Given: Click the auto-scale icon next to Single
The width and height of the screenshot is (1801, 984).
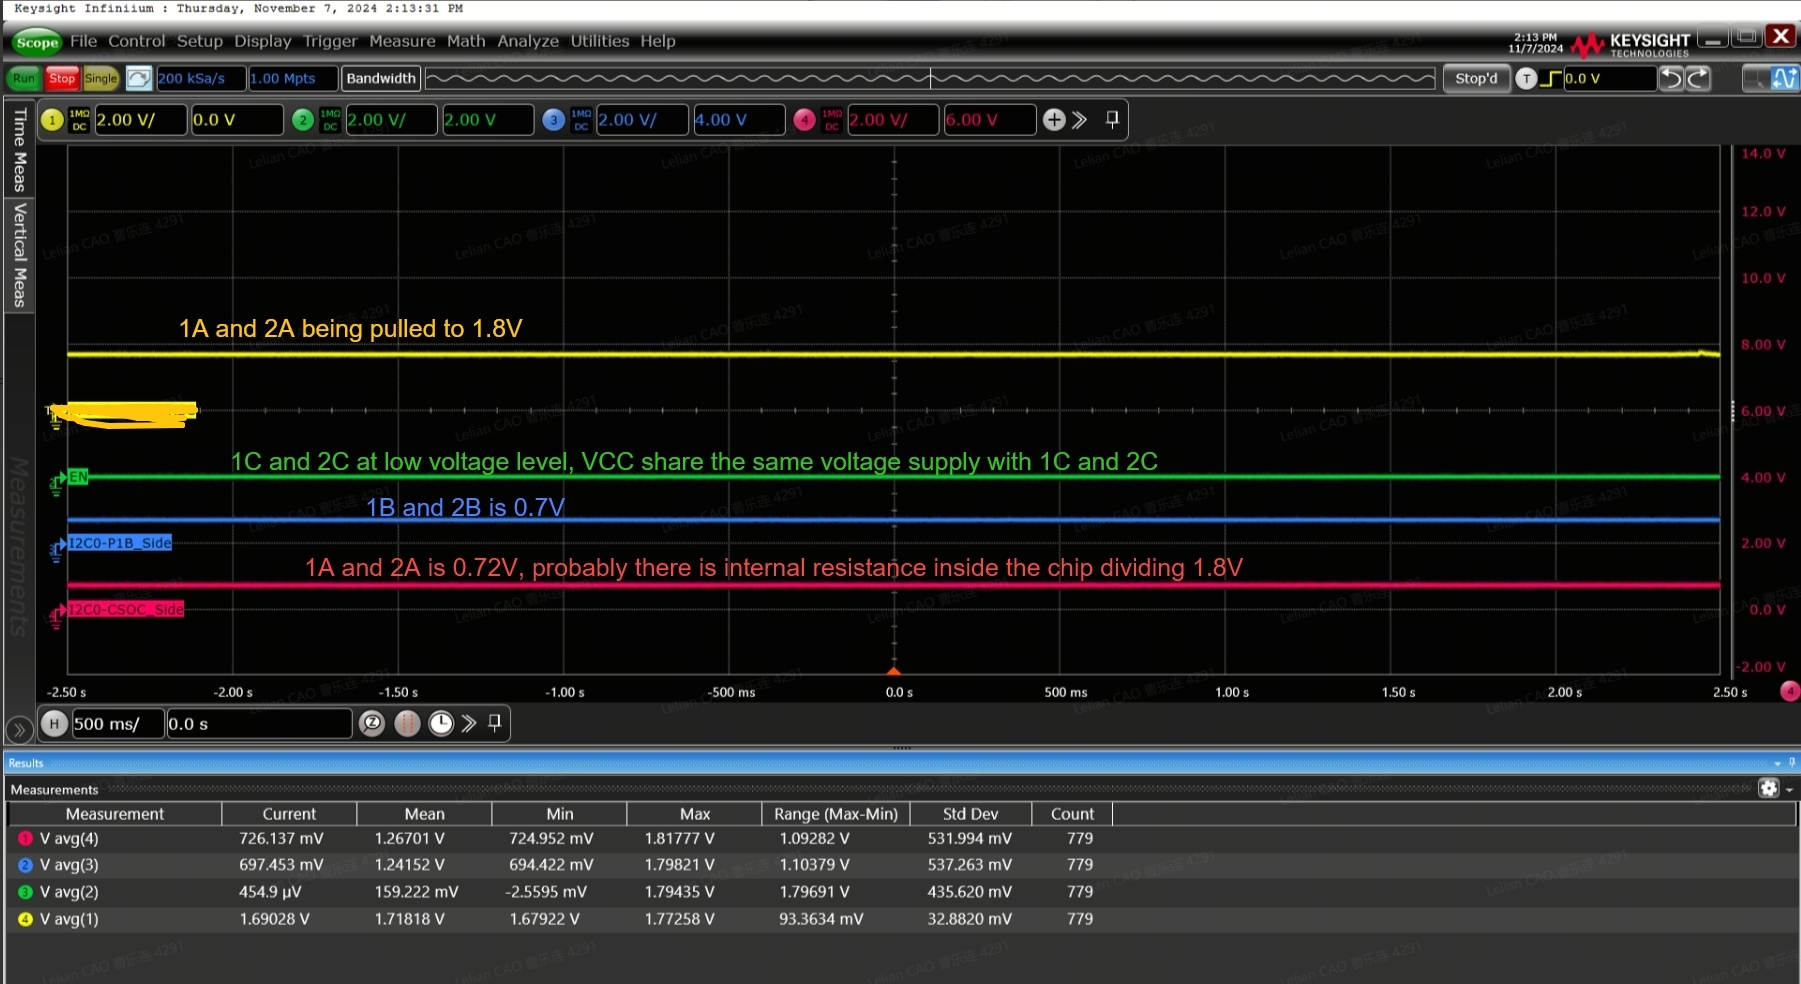Looking at the screenshot, I should [x=139, y=78].
